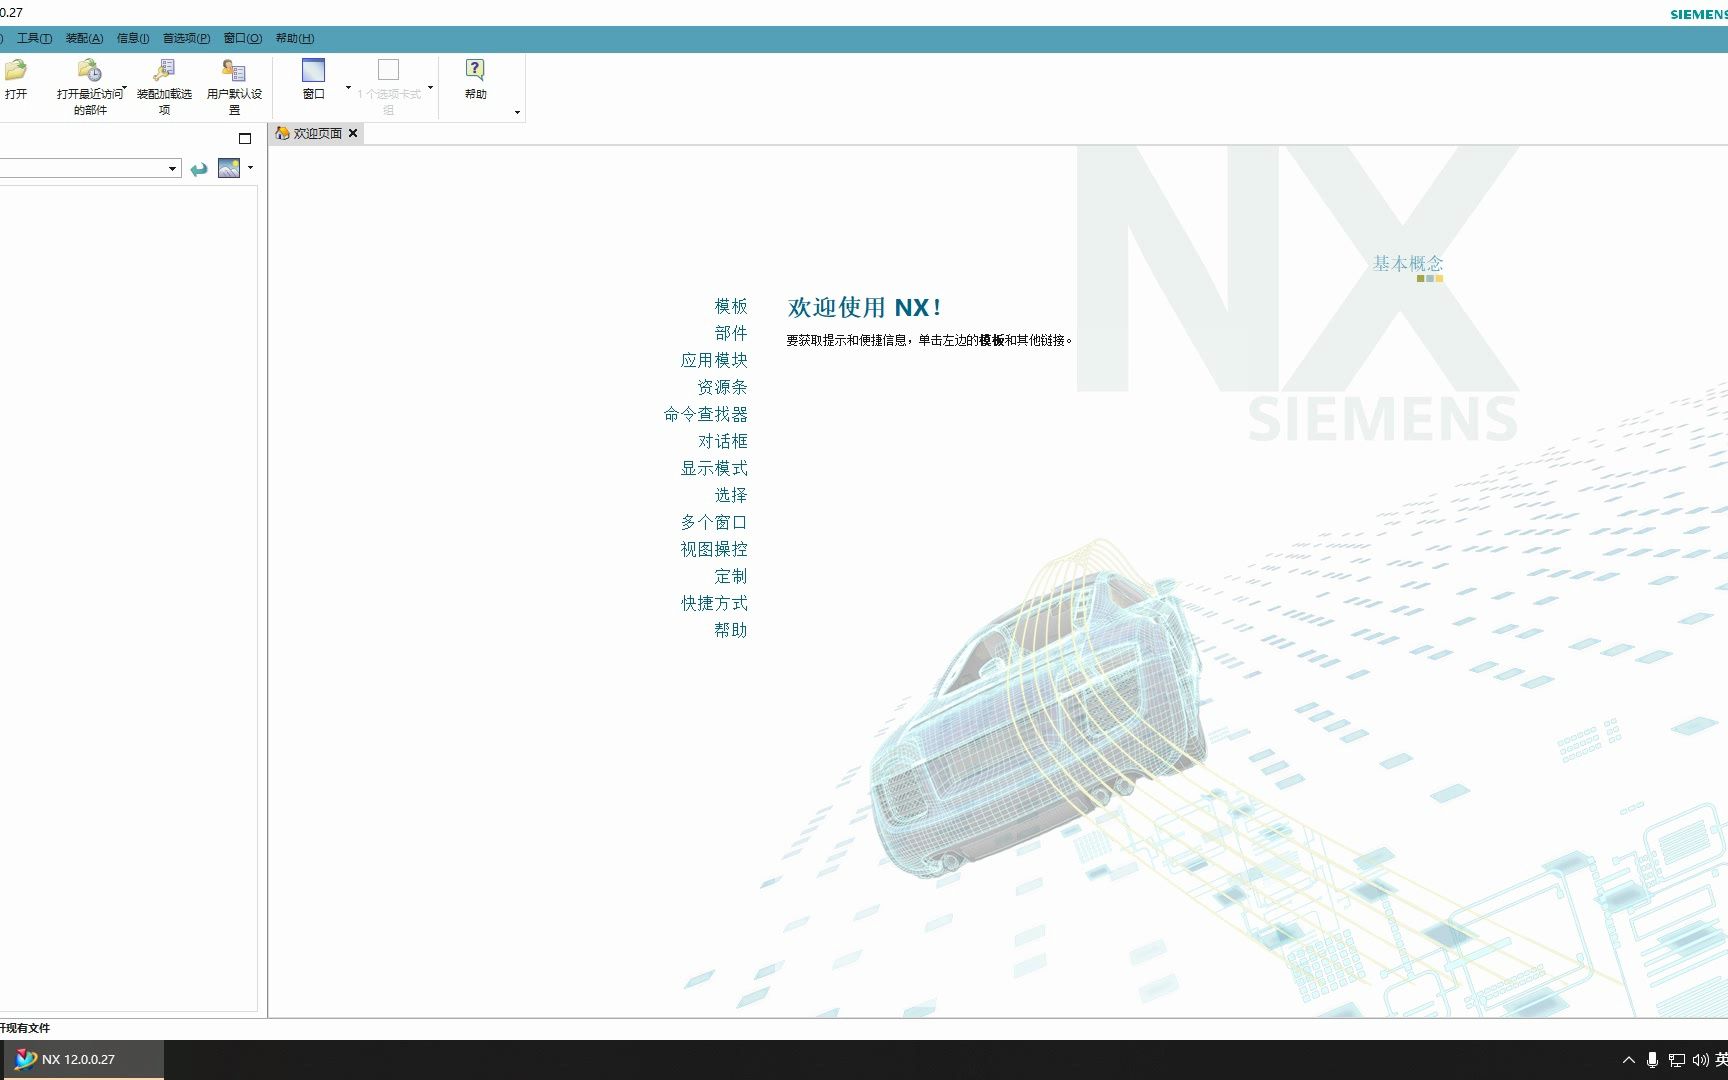Click the 模板 link on the welcome page
Screen dimensions: 1728x1080
[x=729, y=306]
